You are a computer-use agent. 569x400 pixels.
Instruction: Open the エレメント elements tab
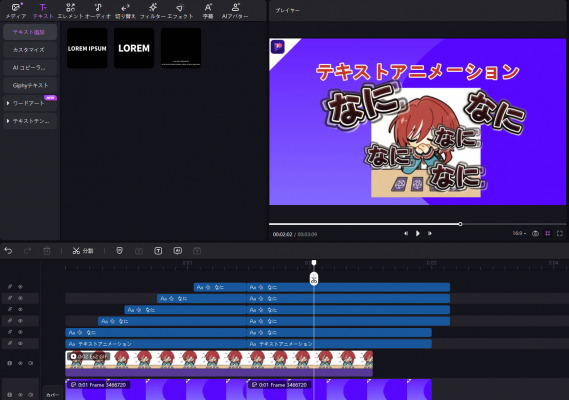click(70, 11)
